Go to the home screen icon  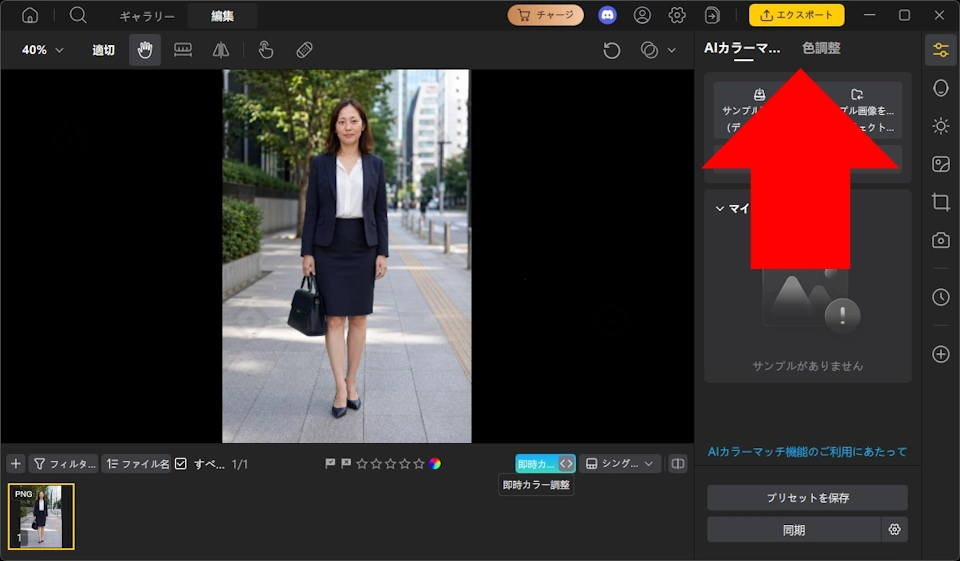[29, 15]
